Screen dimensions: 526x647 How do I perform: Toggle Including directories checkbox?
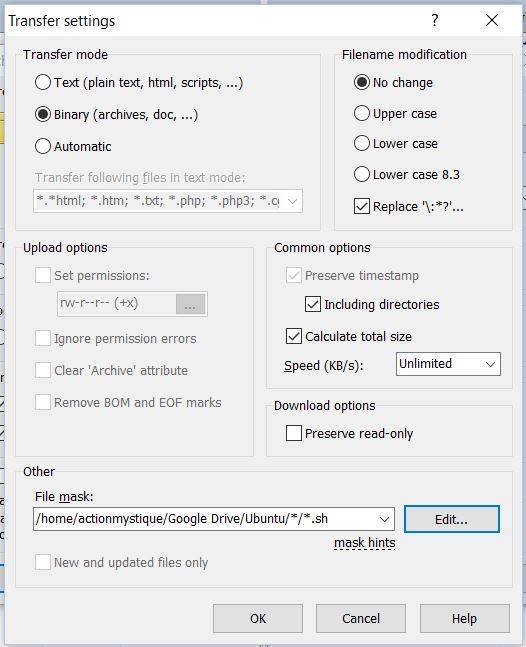tap(313, 304)
